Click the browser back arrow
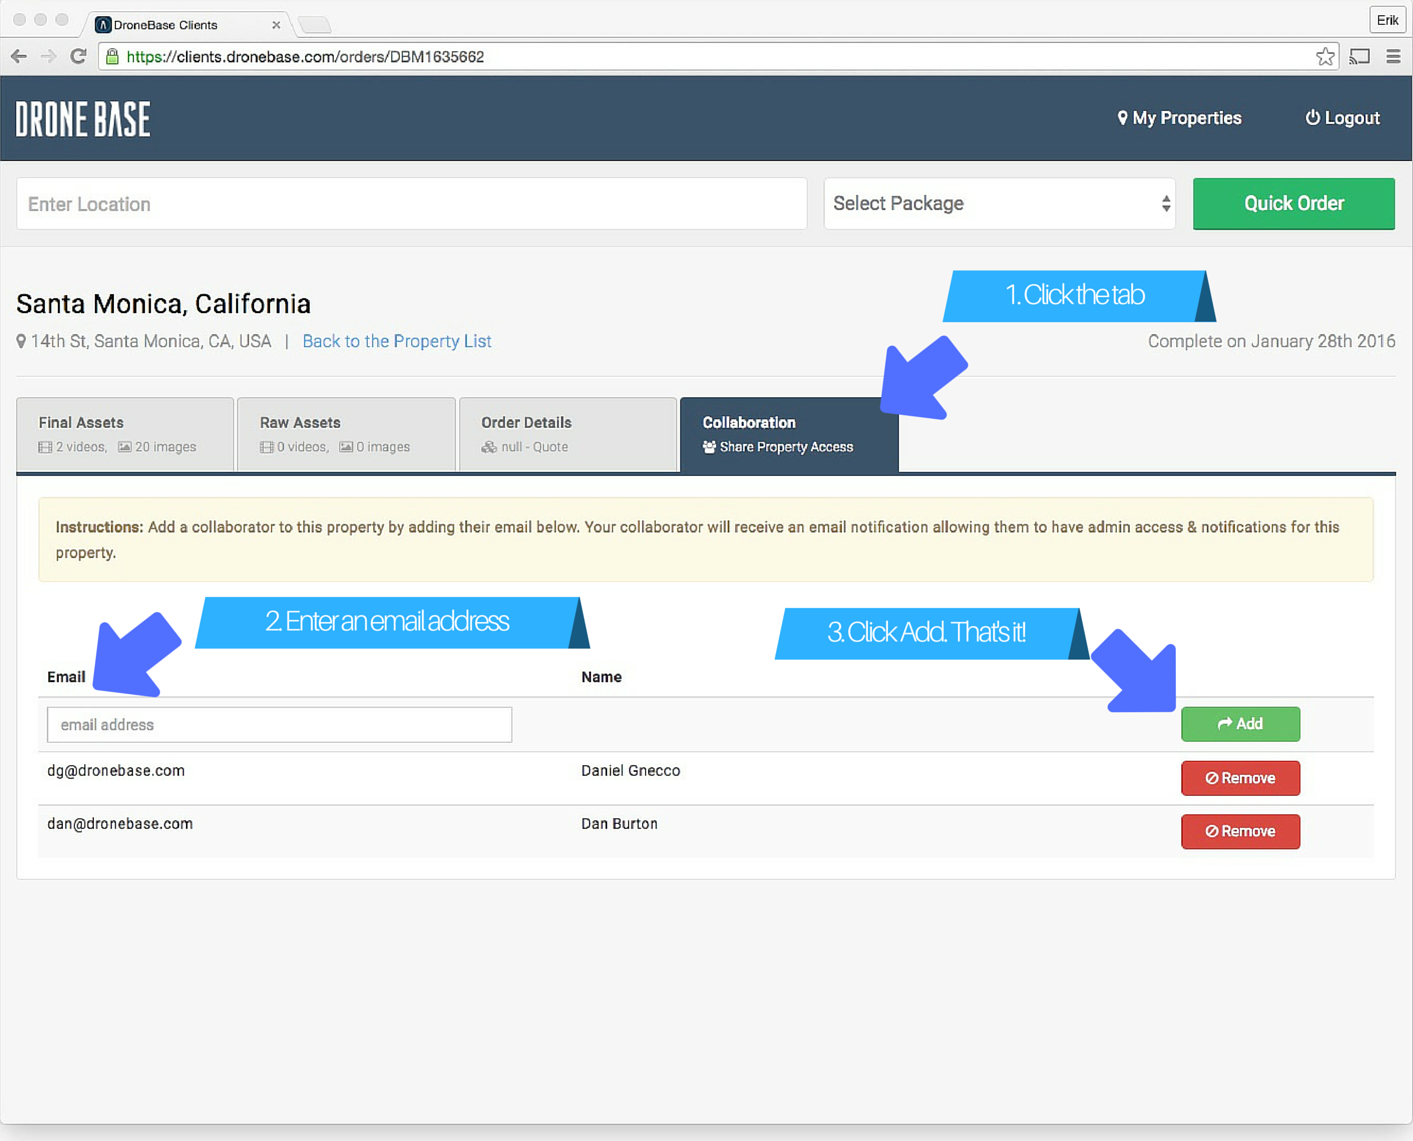The image size is (1413, 1141). (19, 57)
